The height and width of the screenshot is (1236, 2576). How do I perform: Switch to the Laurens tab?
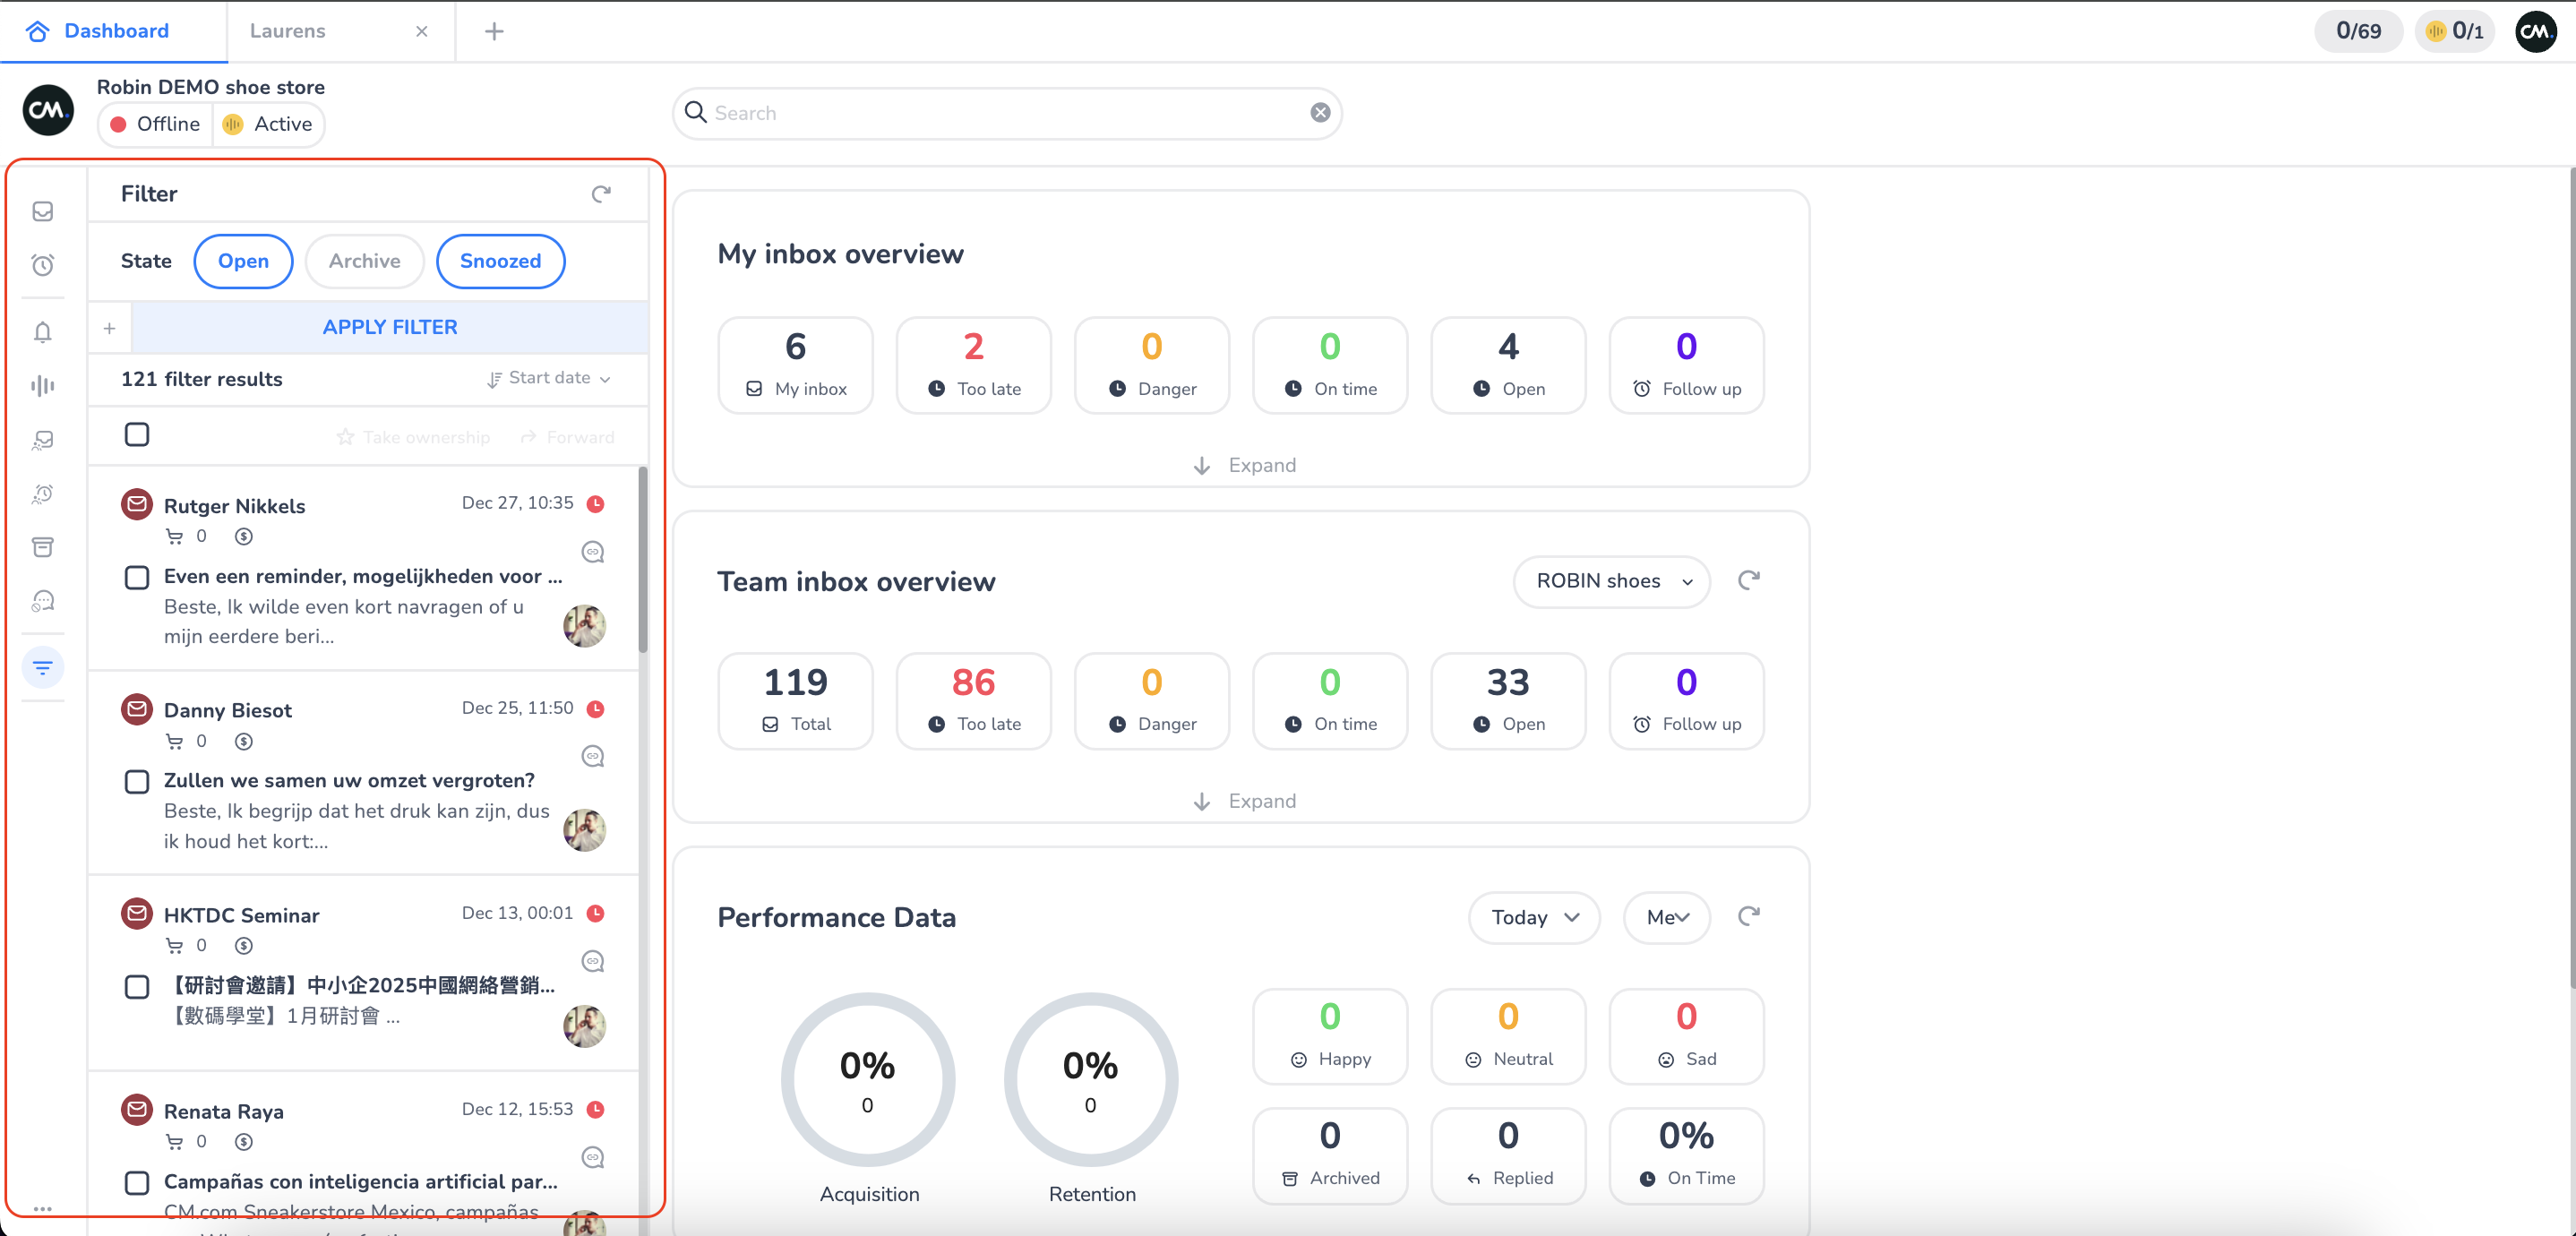click(x=288, y=31)
